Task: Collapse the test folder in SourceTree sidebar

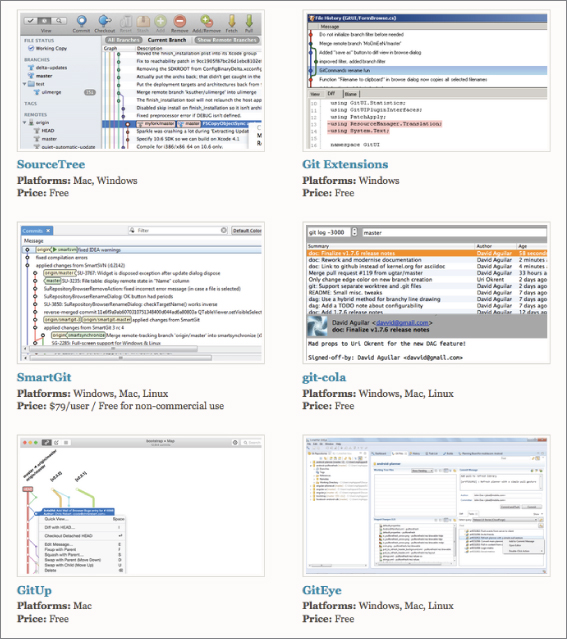Action: tap(24, 84)
